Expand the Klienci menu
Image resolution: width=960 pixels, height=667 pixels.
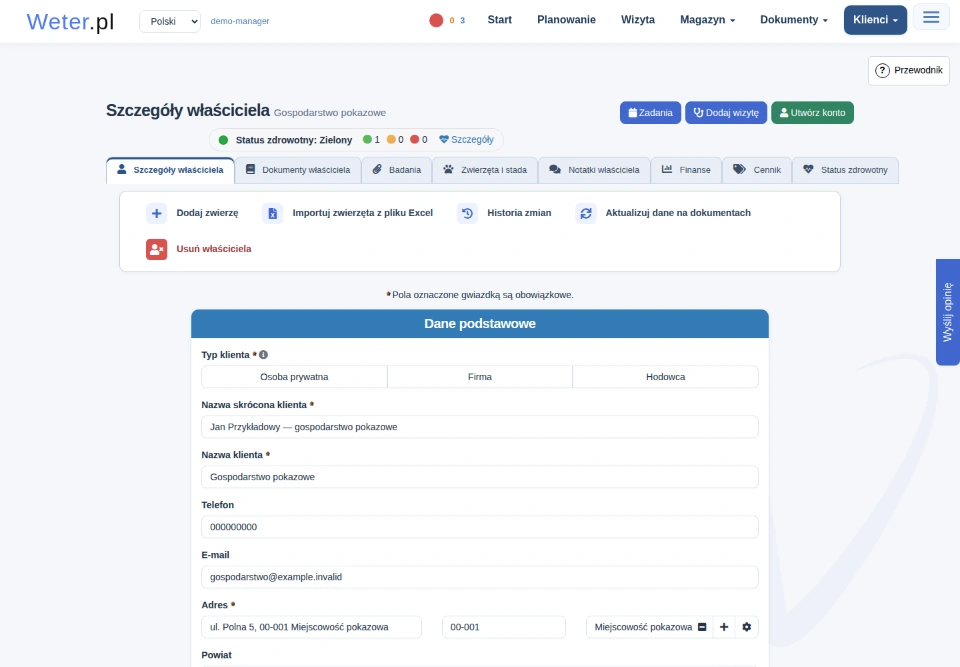876,20
